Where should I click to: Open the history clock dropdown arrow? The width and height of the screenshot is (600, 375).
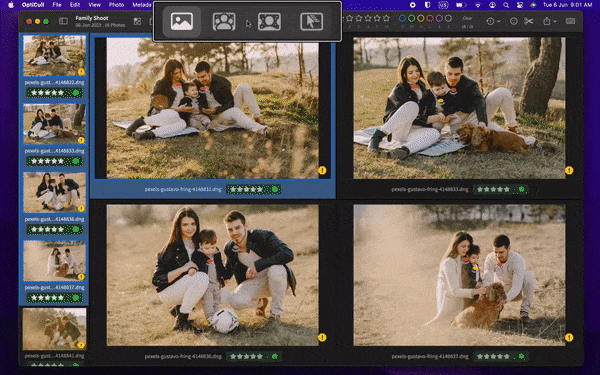499,22
